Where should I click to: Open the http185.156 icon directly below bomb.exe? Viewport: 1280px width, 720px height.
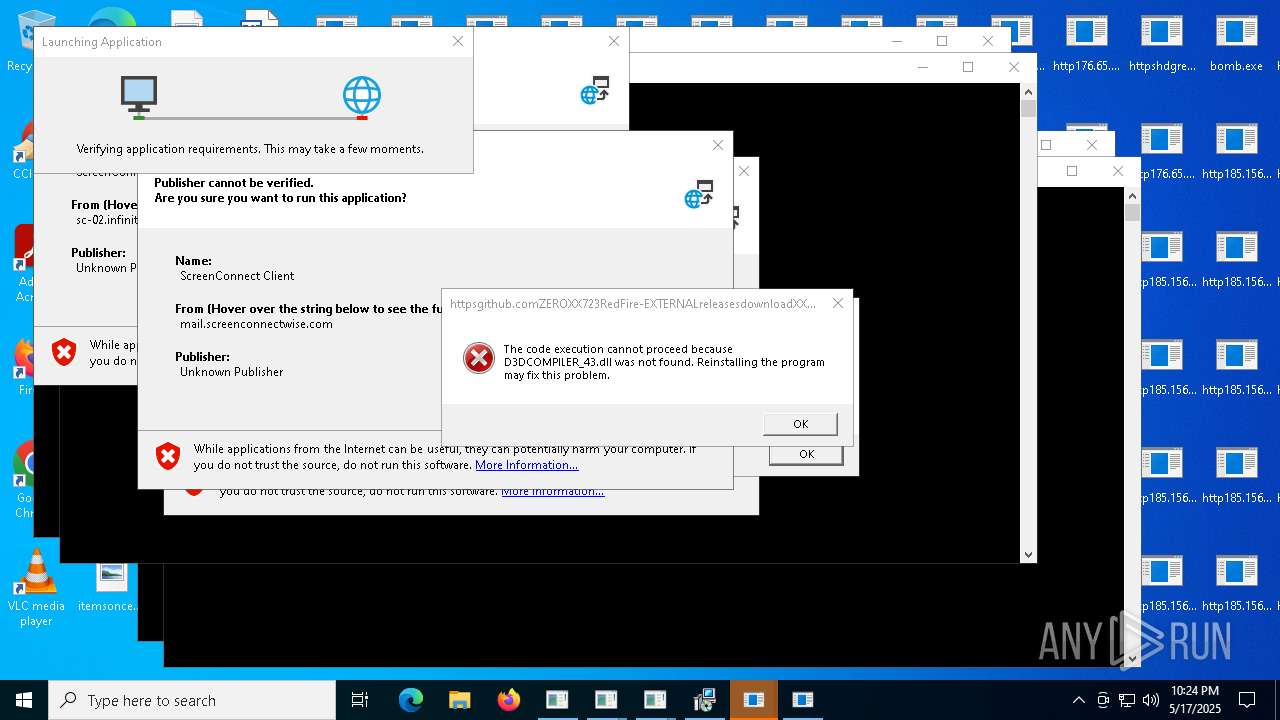pos(1236,152)
